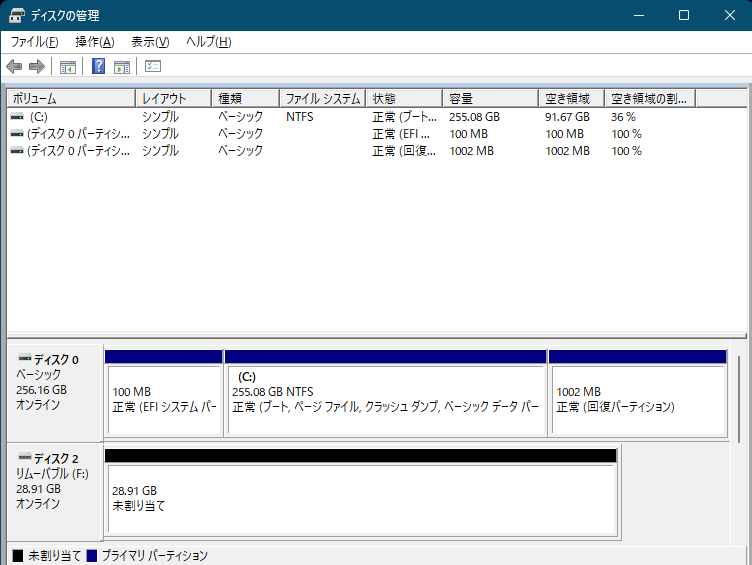Select the 28.91 GB 未割り当て region
Viewport: 752px width, 565px height.
point(360,498)
